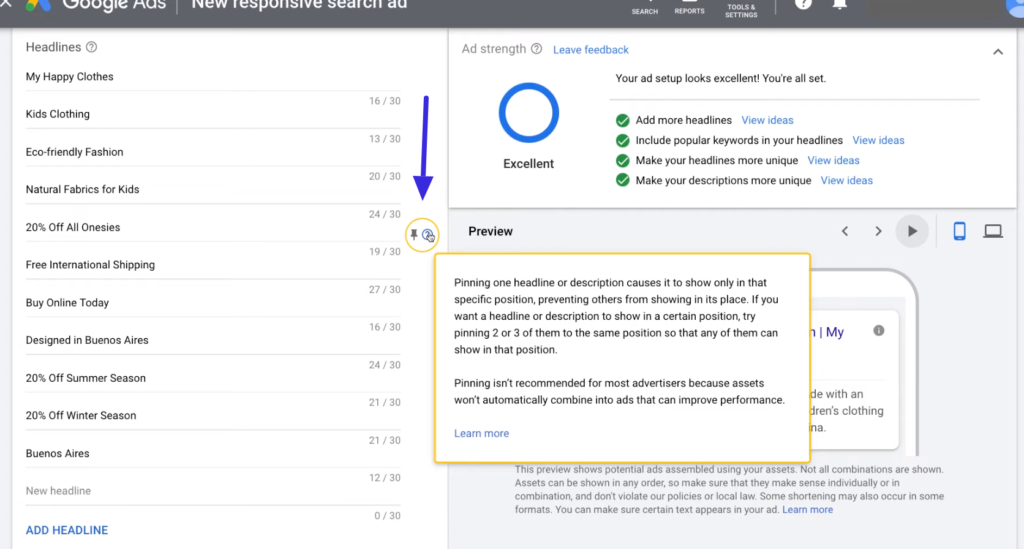Click the info icon in ad preview
The width and height of the screenshot is (1024, 549).
coord(879,331)
